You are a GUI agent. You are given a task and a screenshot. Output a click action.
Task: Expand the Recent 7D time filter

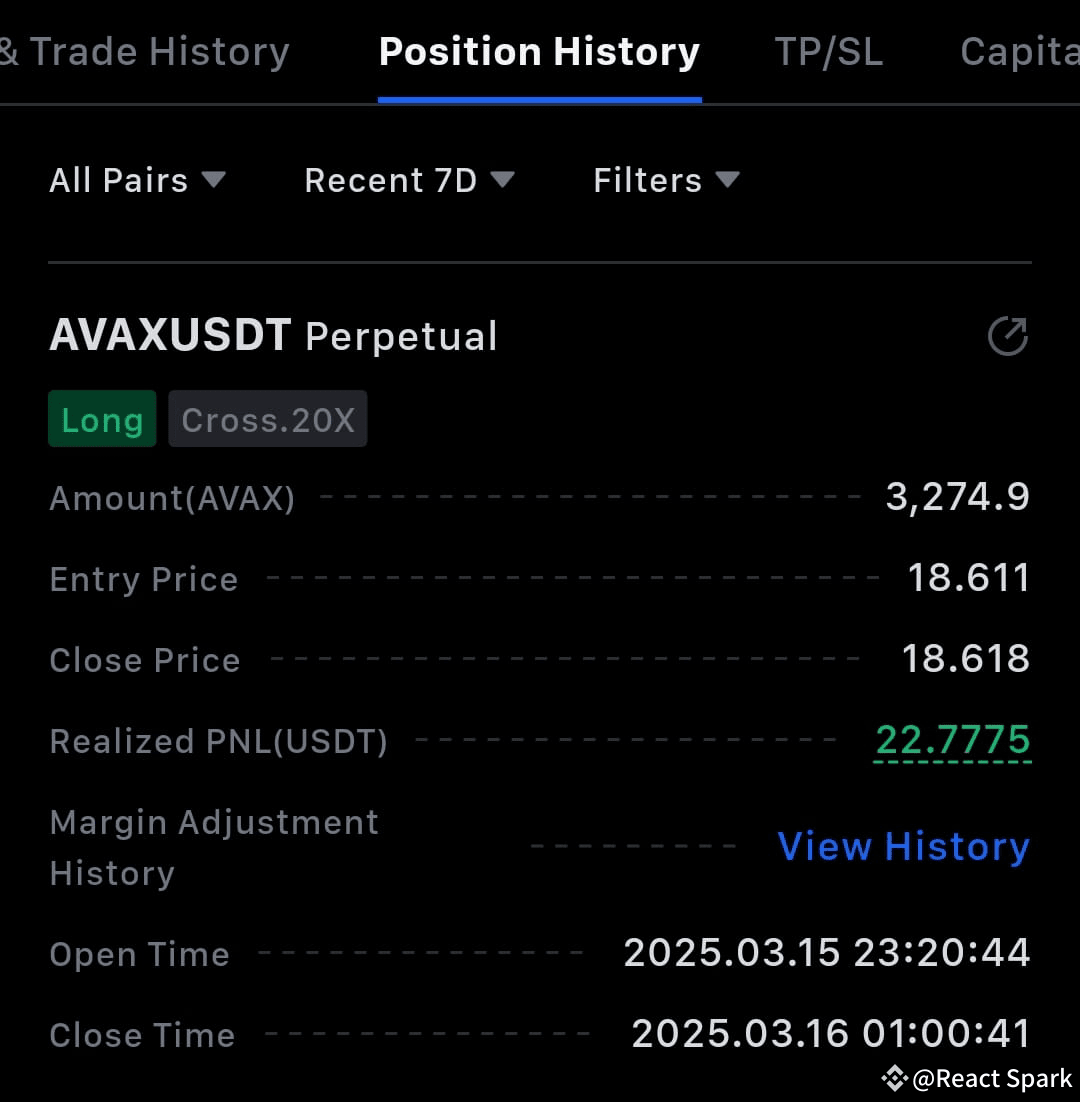[x=410, y=180]
